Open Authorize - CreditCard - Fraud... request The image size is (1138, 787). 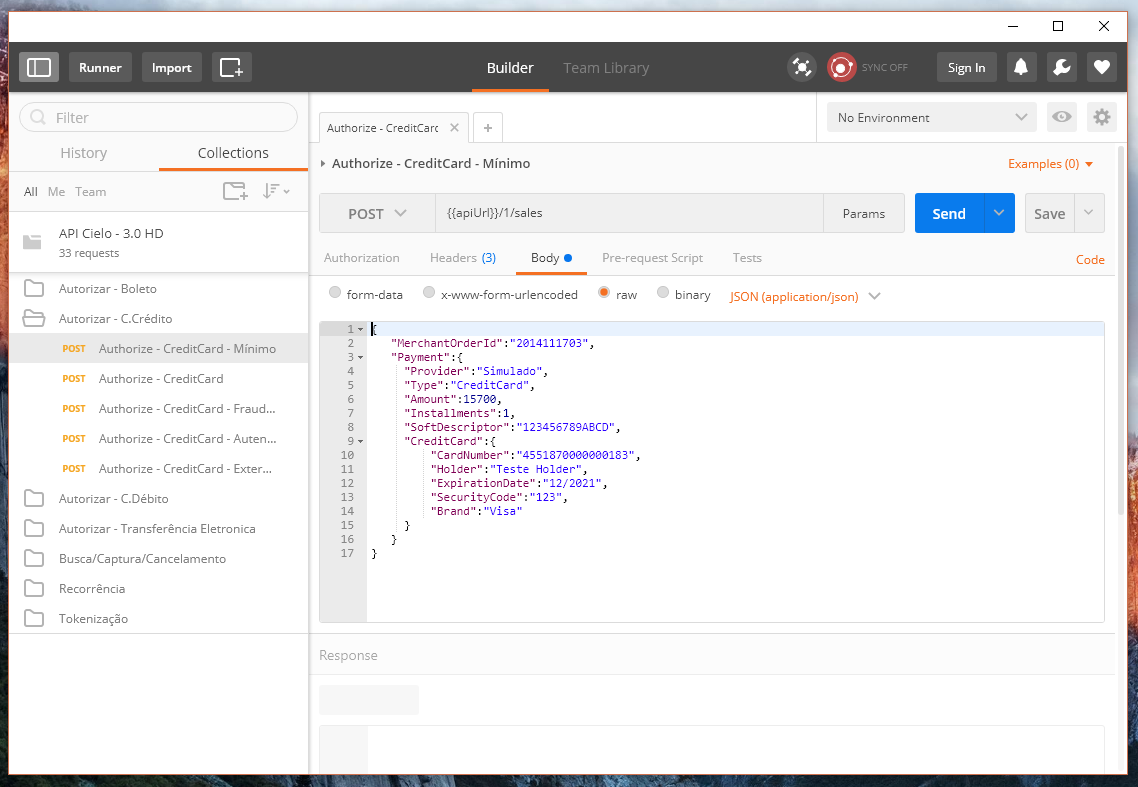pyautogui.click(x=159, y=409)
